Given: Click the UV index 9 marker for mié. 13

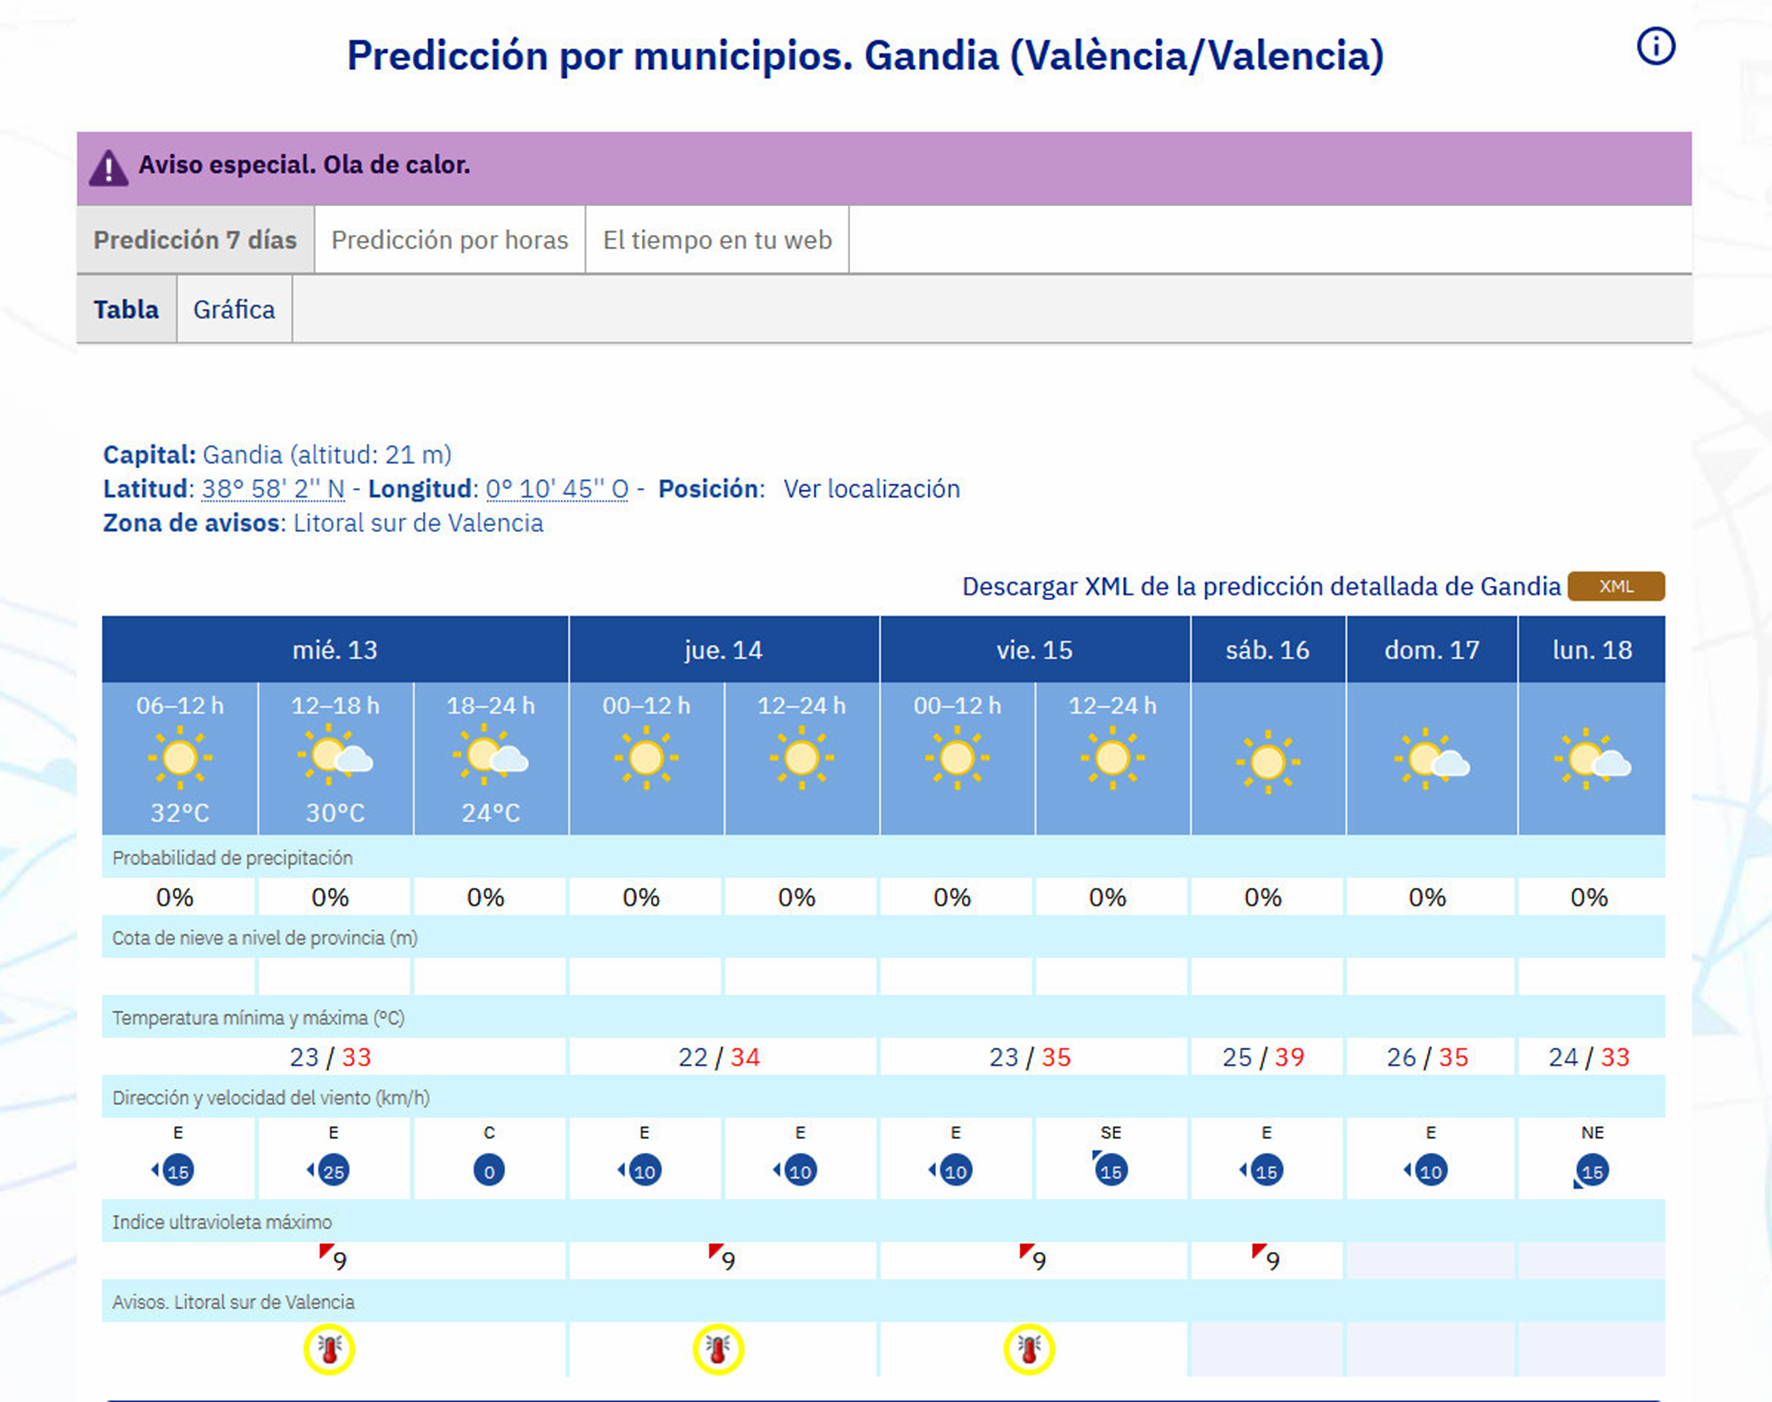Looking at the screenshot, I should (334, 1259).
